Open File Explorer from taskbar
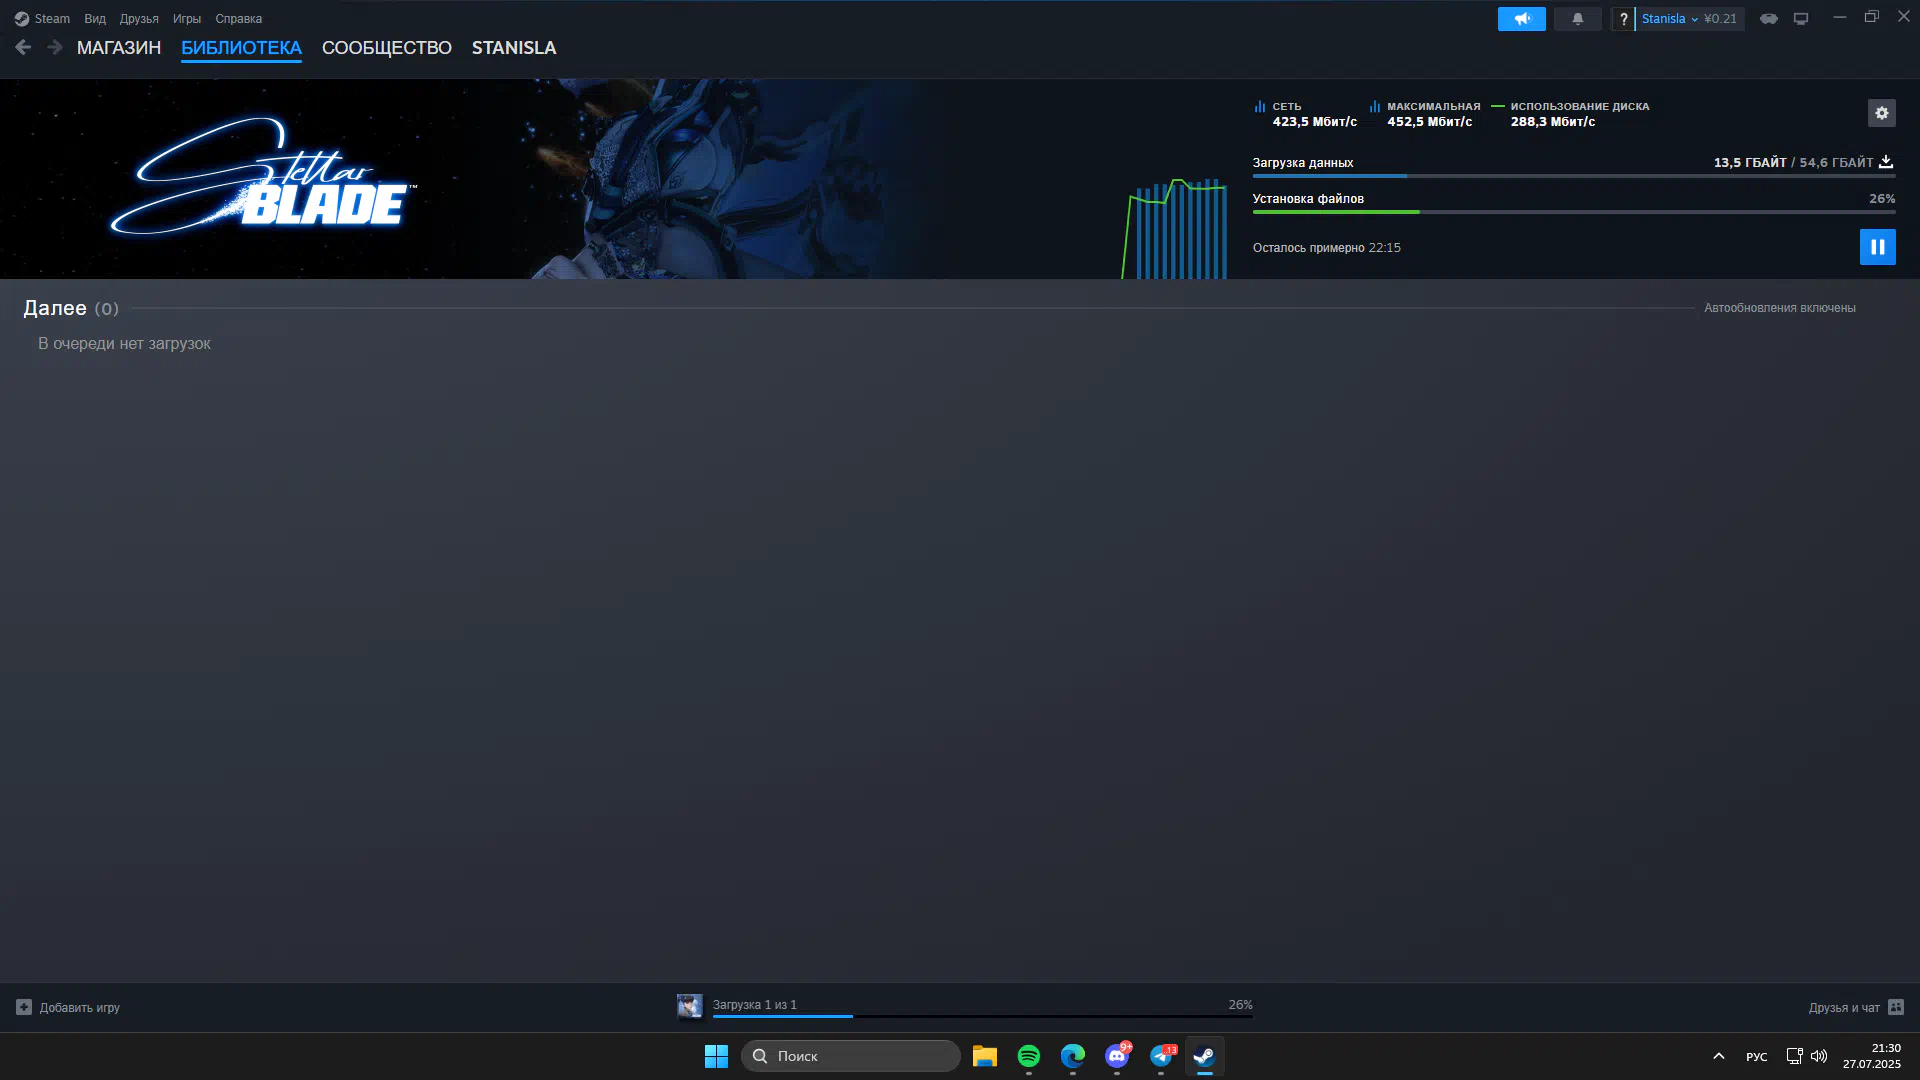This screenshot has width=1920, height=1080. (985, 1056)
